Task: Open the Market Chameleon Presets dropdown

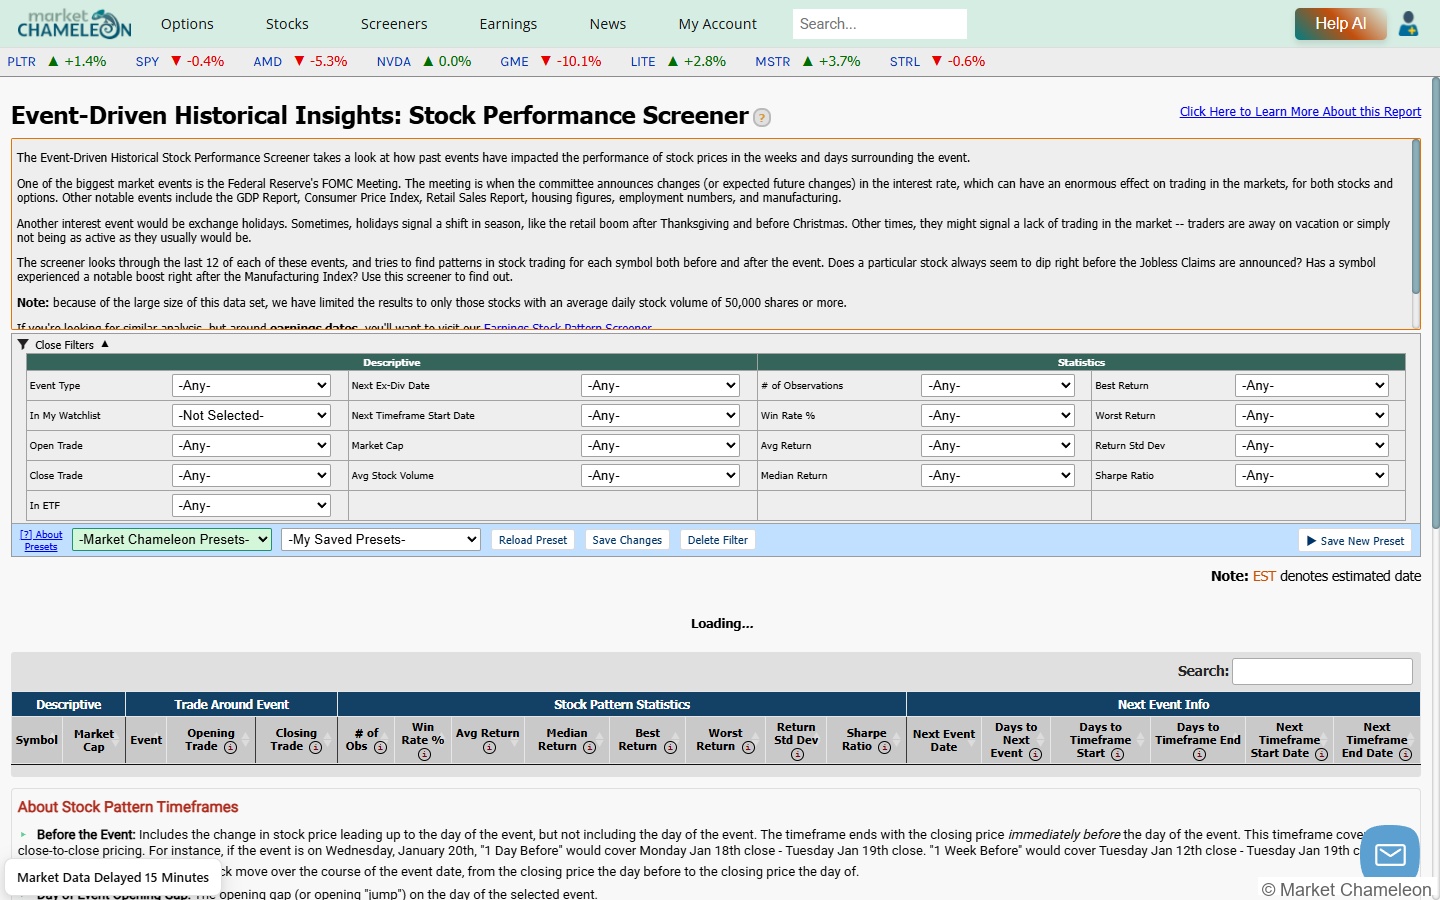Action: [172, 539]
